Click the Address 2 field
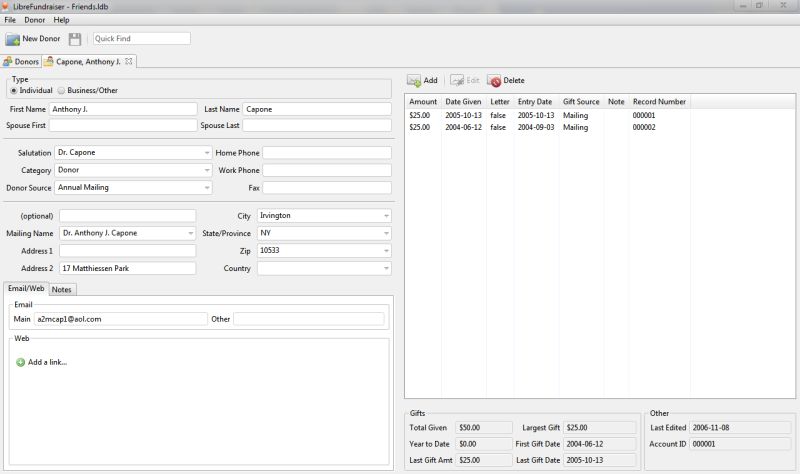Viewport: 800px width, 474px height. [128, 268]
